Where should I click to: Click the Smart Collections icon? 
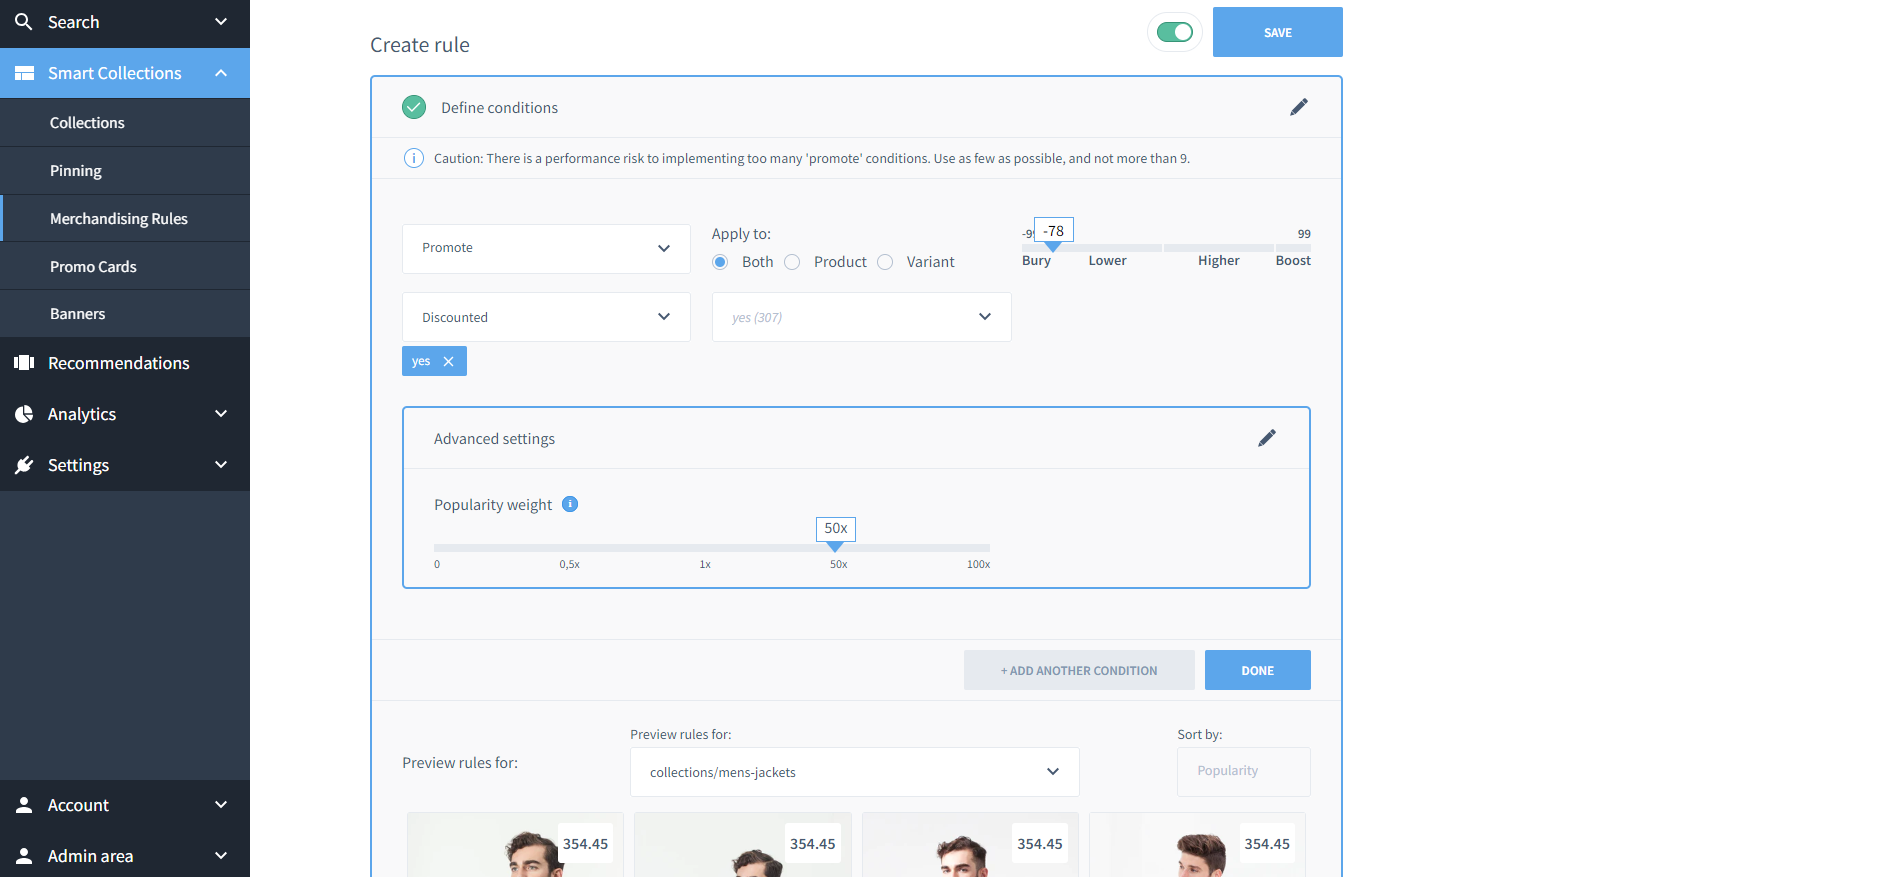[x=24, y=73]
